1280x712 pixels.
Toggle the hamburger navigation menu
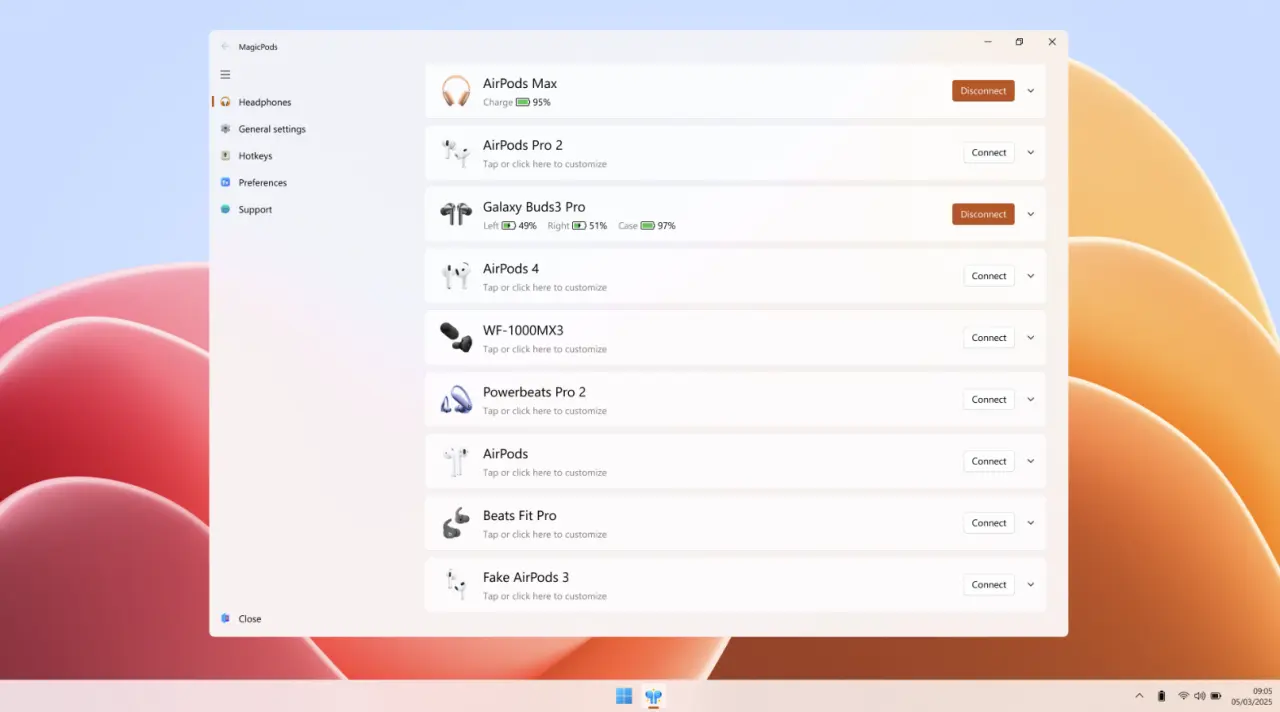click(225, 74)
